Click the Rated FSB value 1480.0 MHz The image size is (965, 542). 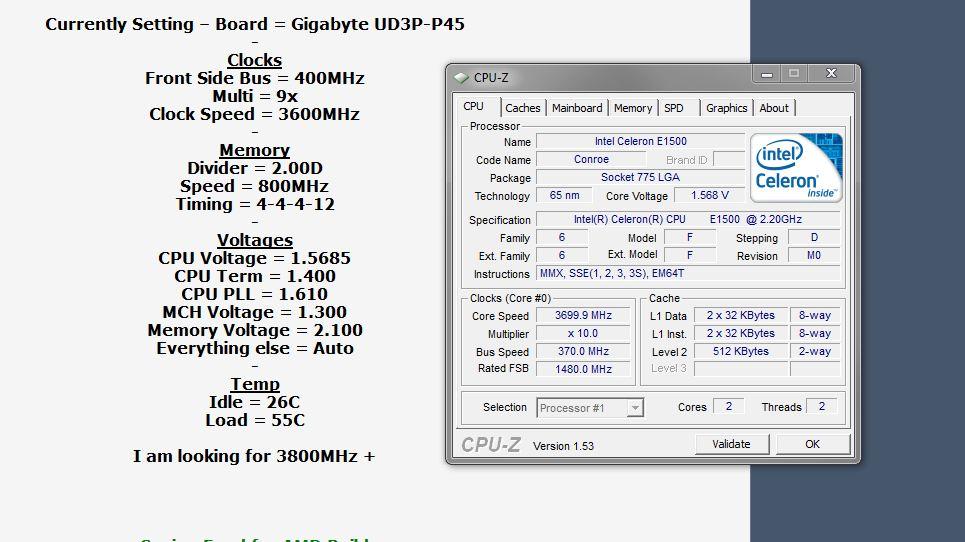[583, 369]
